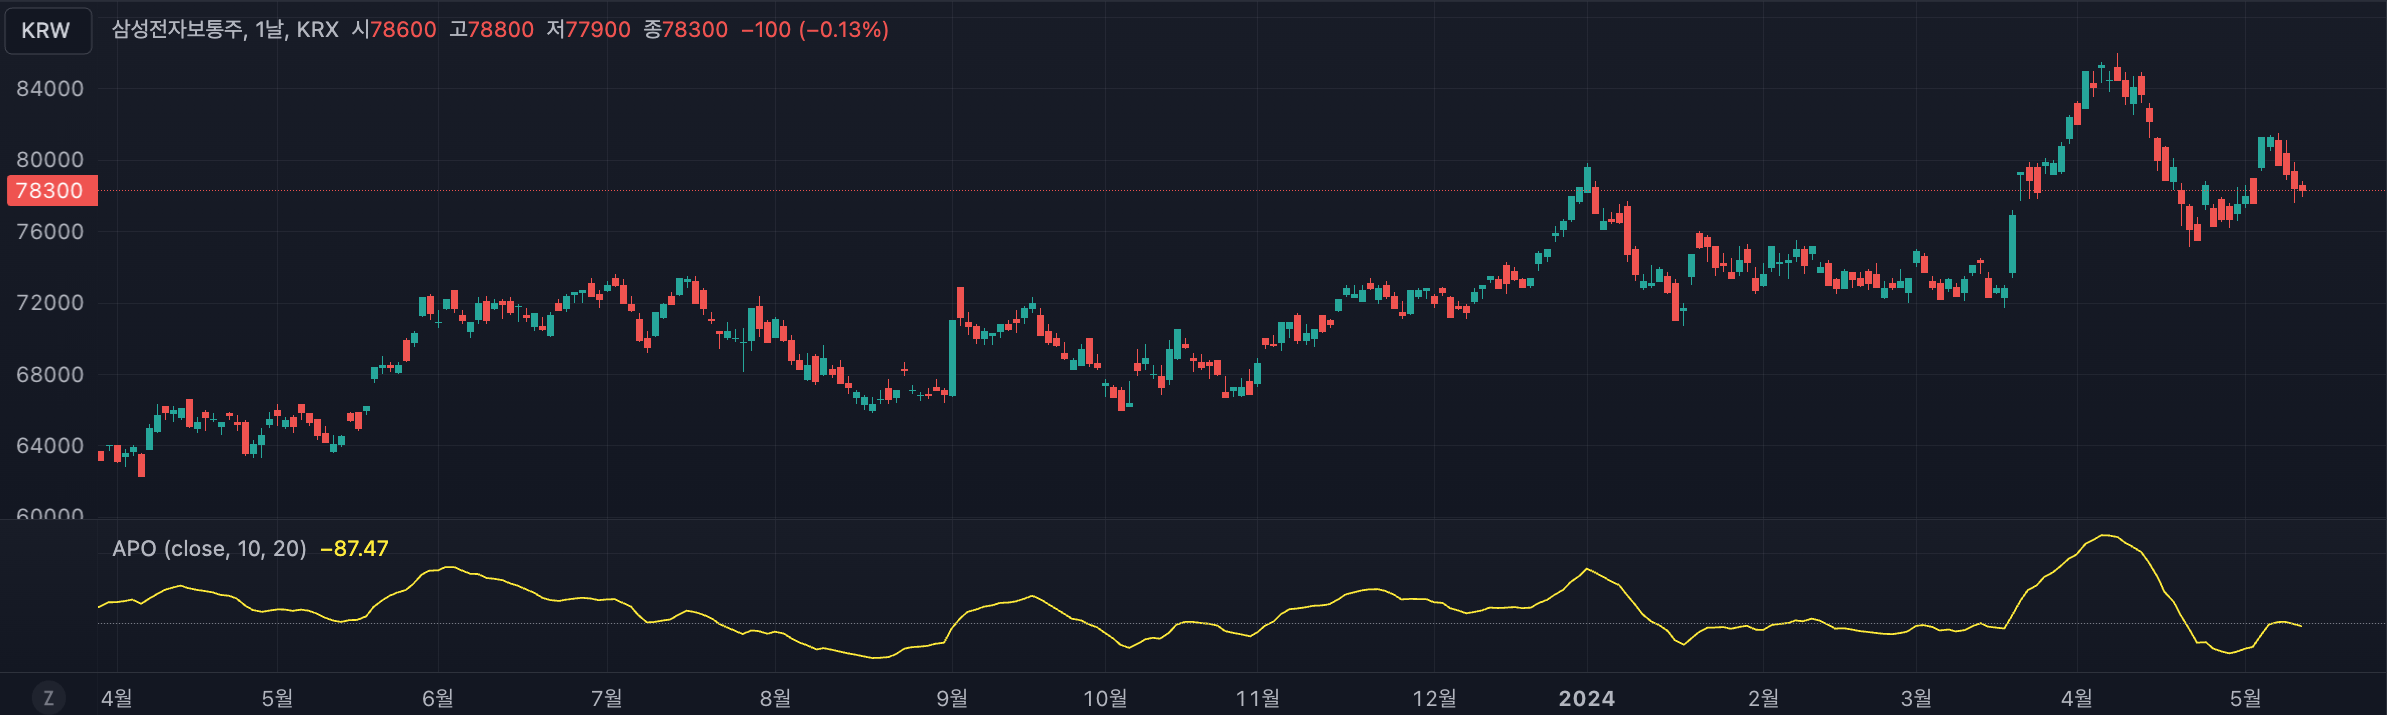
Task: Click the 7월 time axis label
Action: click(x=607, y=699)
